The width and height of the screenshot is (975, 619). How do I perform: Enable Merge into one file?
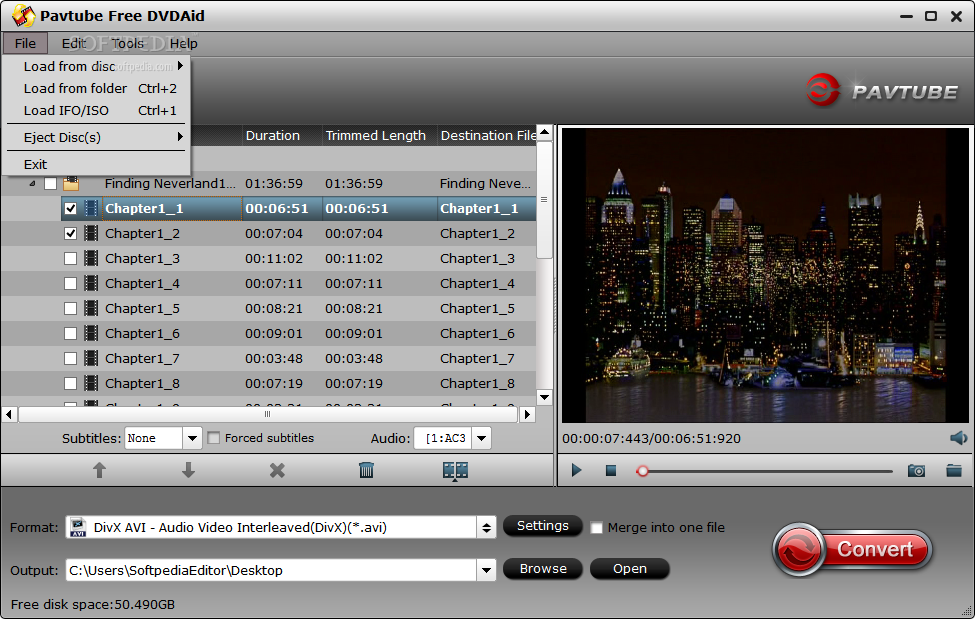coord(596,528)
